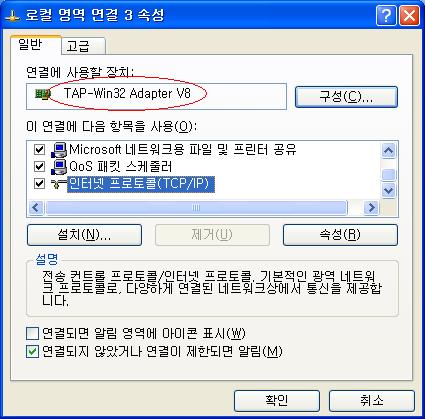Open the 구성(C)... configuration button
Viewport: 425px width, 419px height.
pos(346,97)
